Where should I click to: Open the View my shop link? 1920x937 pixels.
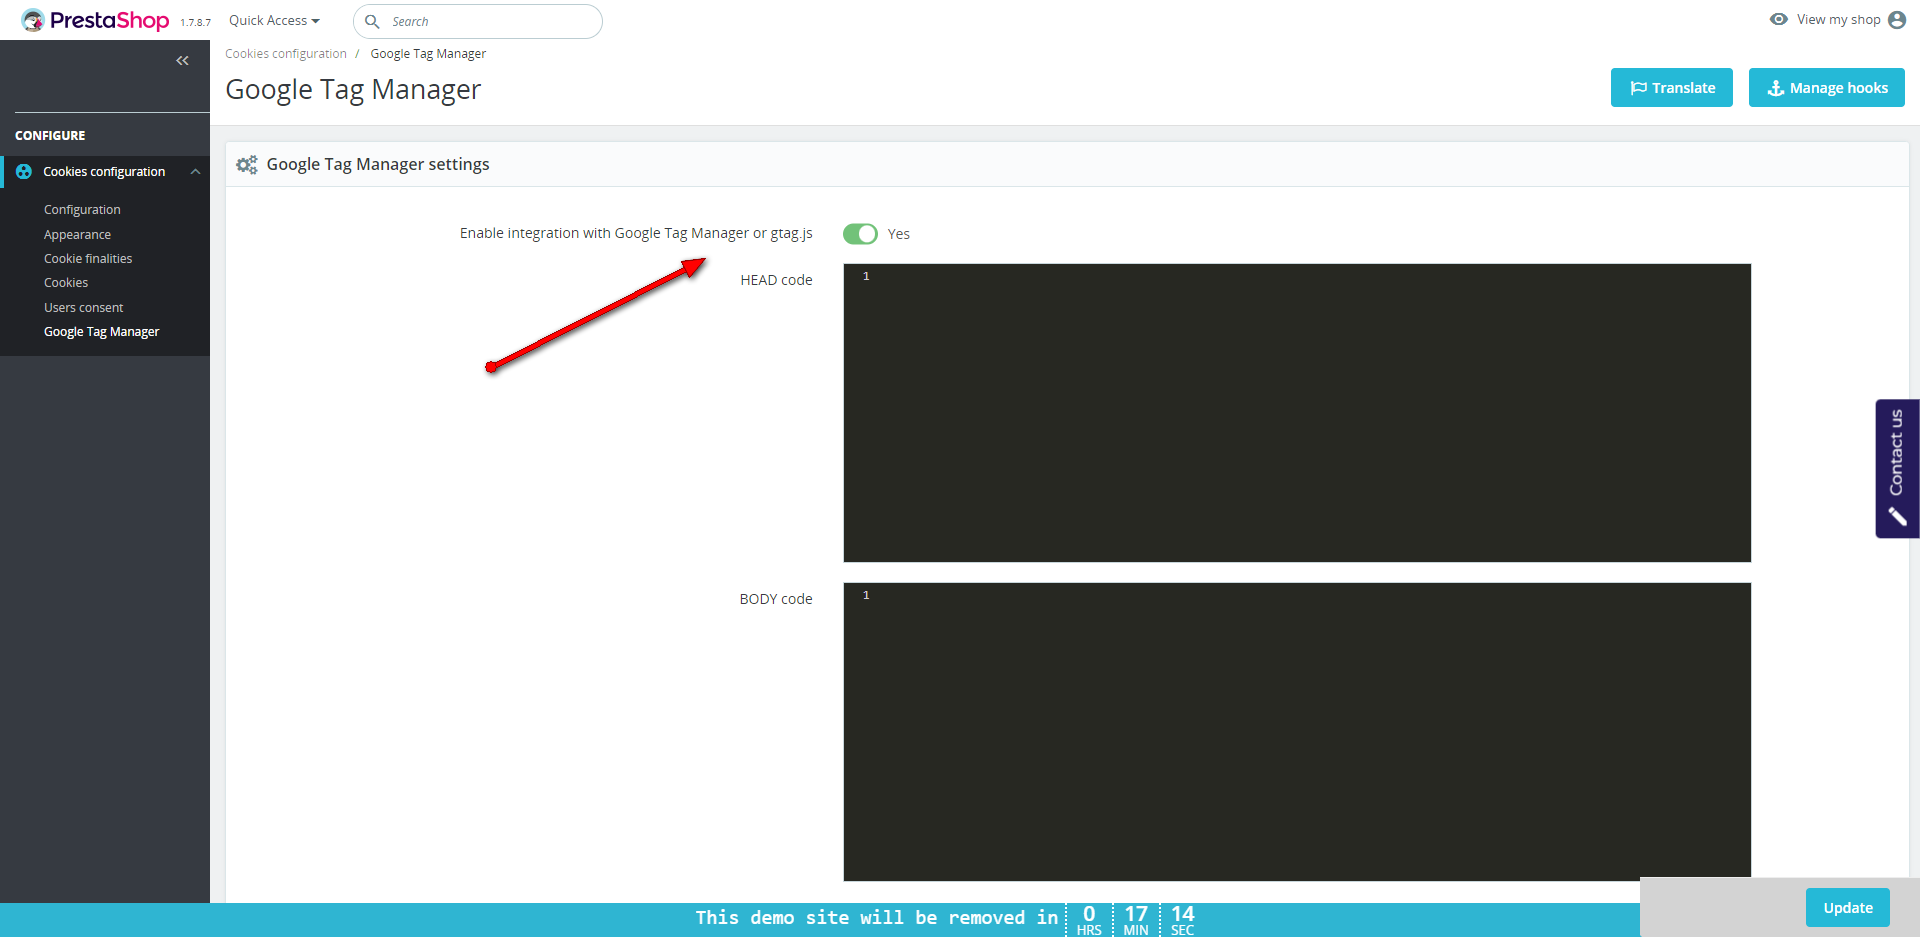[x=1838, y=19]
